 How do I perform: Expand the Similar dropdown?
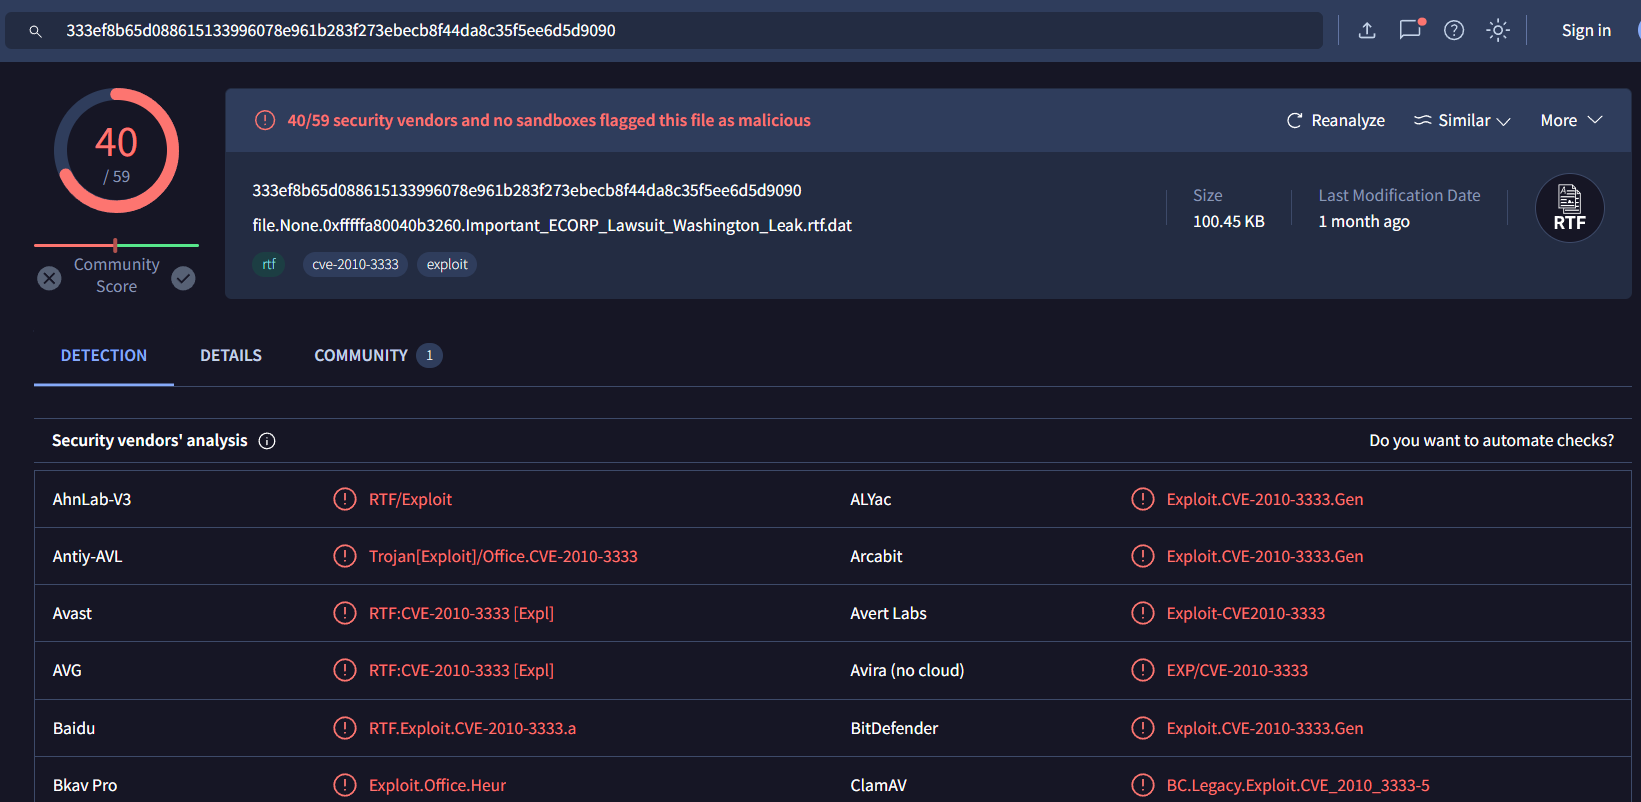(1462, 120)
